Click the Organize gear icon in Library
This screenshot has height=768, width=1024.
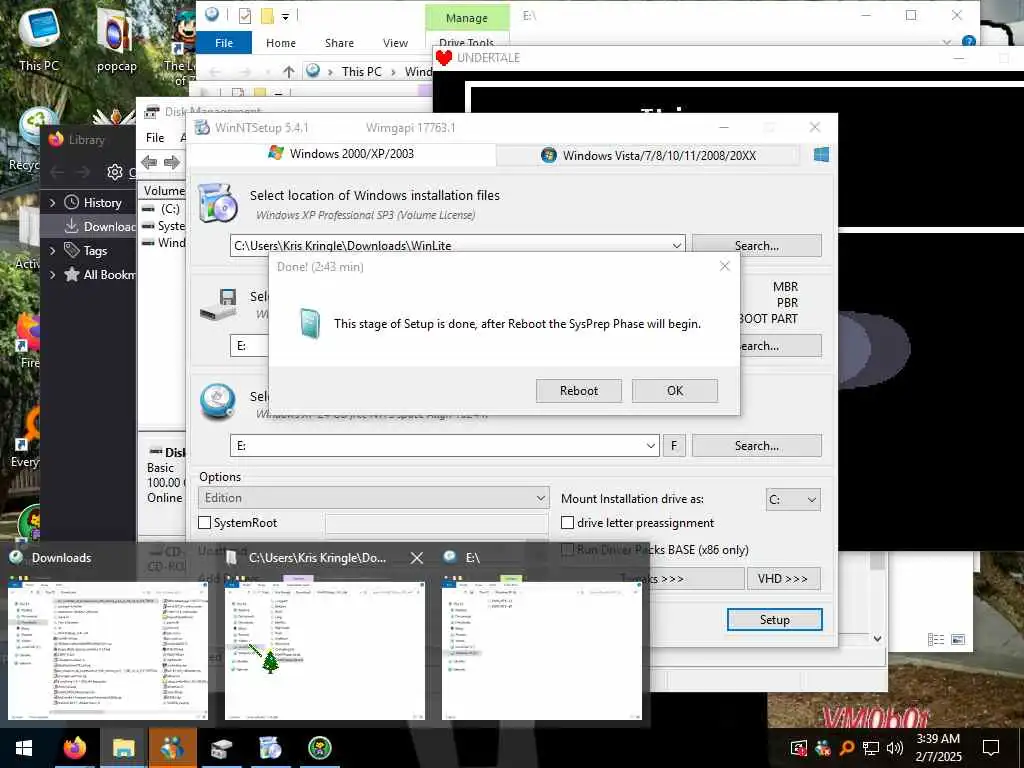(115, 172)
